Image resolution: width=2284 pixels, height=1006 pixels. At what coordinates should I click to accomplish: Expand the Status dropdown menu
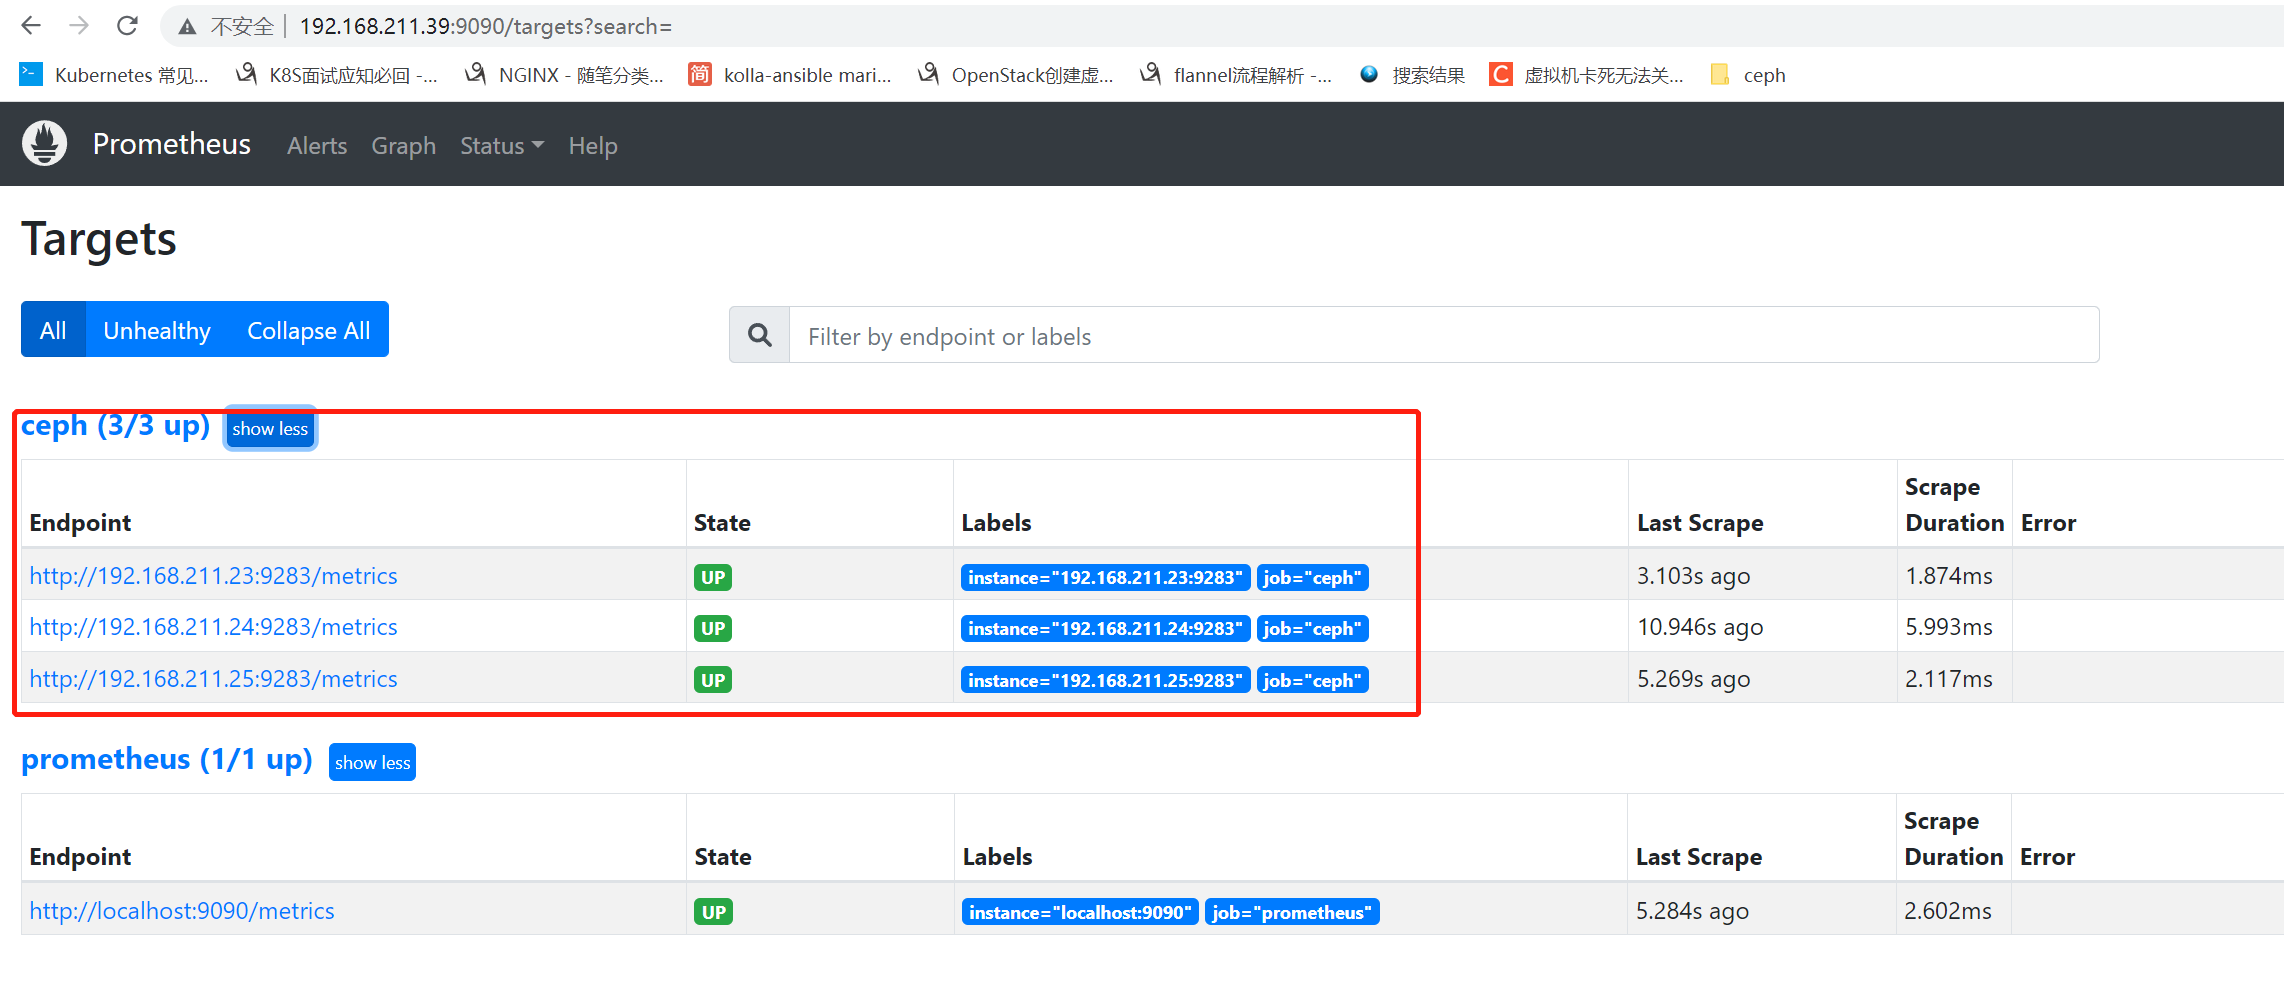[502, 146]
